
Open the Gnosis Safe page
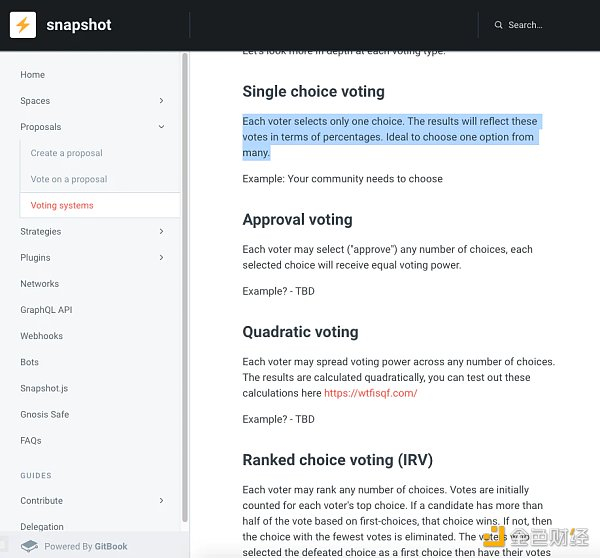45,414
